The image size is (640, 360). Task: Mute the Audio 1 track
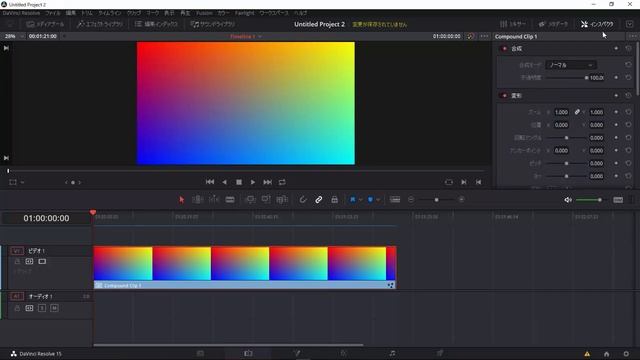[x=54, y=308]
